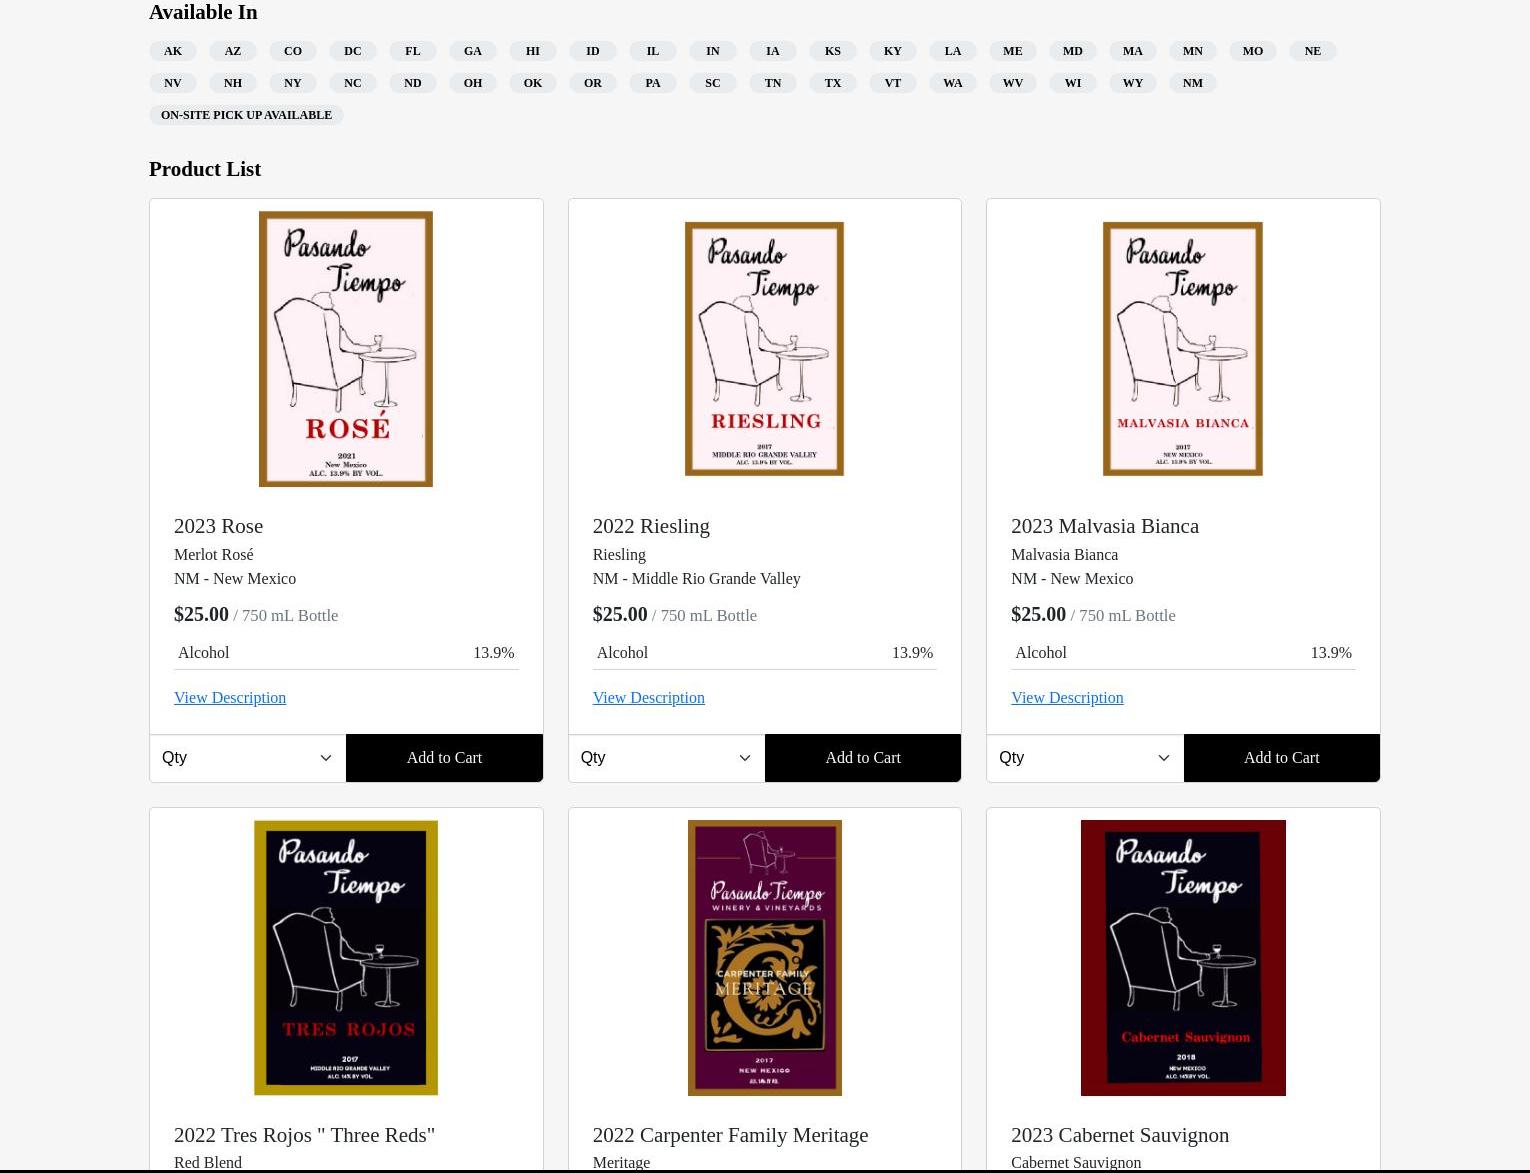1530x1173 pixels.
Task: Add 2022 Riesling to cart
Action: (x=863, y=758)
